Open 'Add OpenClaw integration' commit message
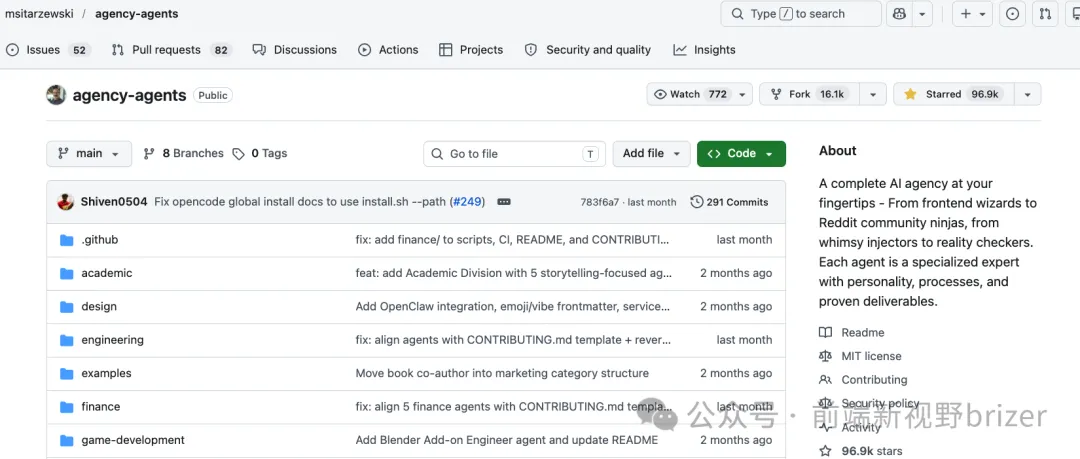The height and width of the screenshot is (459, 1080). point(513,307)
